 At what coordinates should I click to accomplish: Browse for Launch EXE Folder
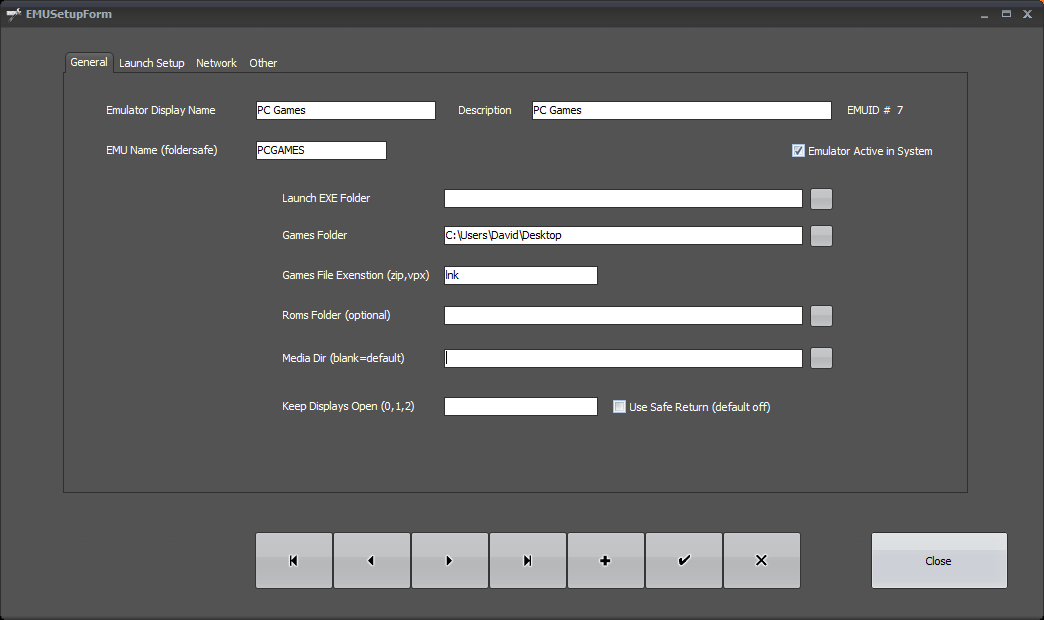[821, 198]
